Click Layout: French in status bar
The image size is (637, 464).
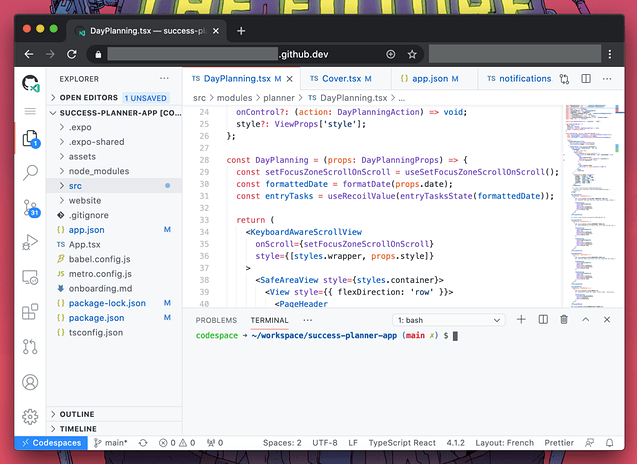[505, 443]
